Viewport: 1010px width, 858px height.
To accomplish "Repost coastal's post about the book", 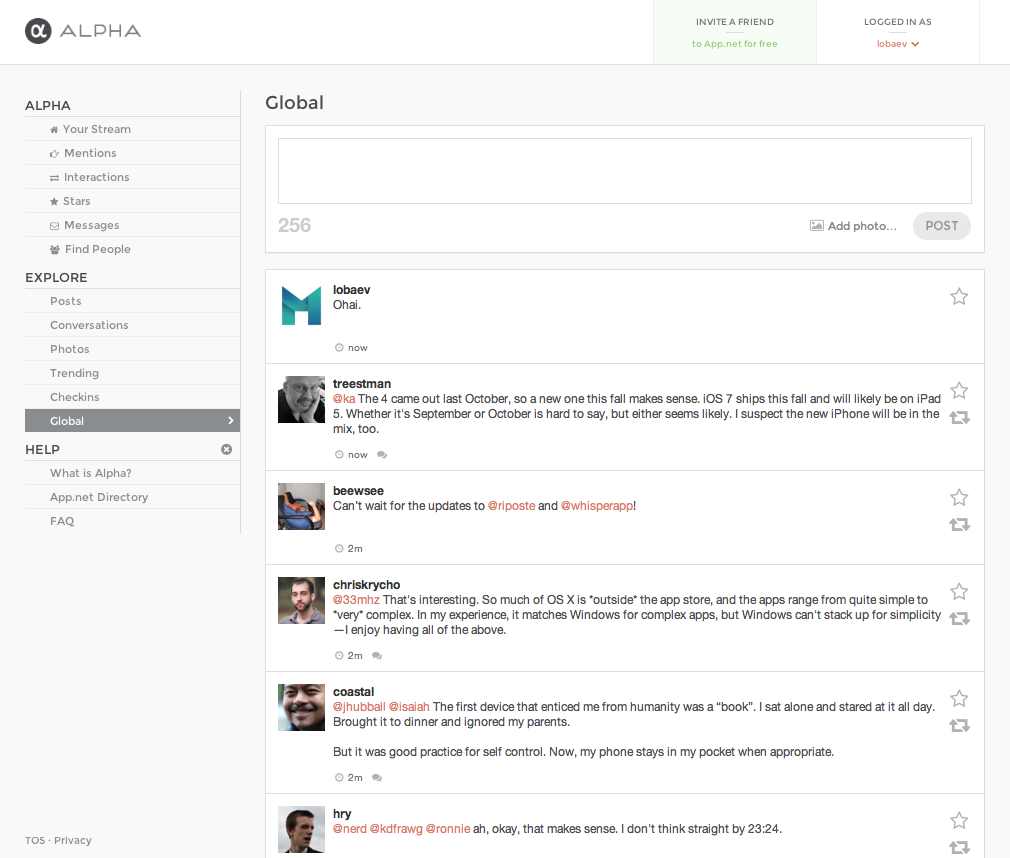I will (959, 726).
